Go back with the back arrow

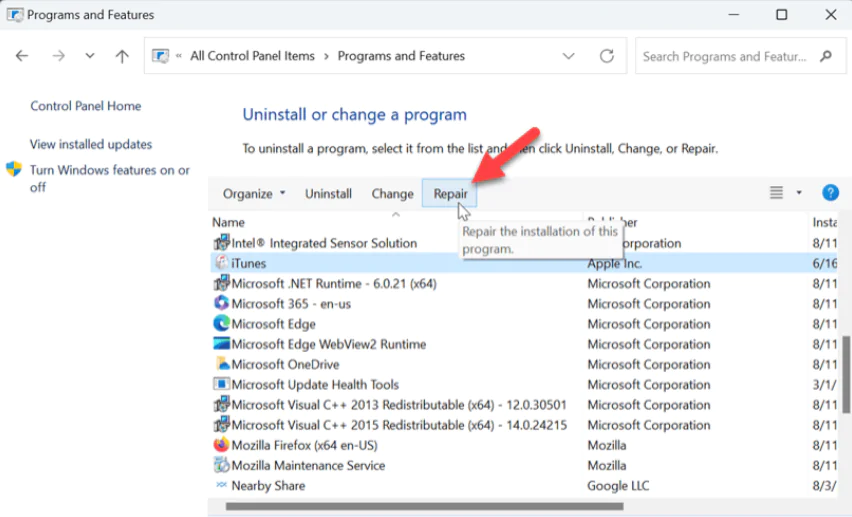(22, 55)
